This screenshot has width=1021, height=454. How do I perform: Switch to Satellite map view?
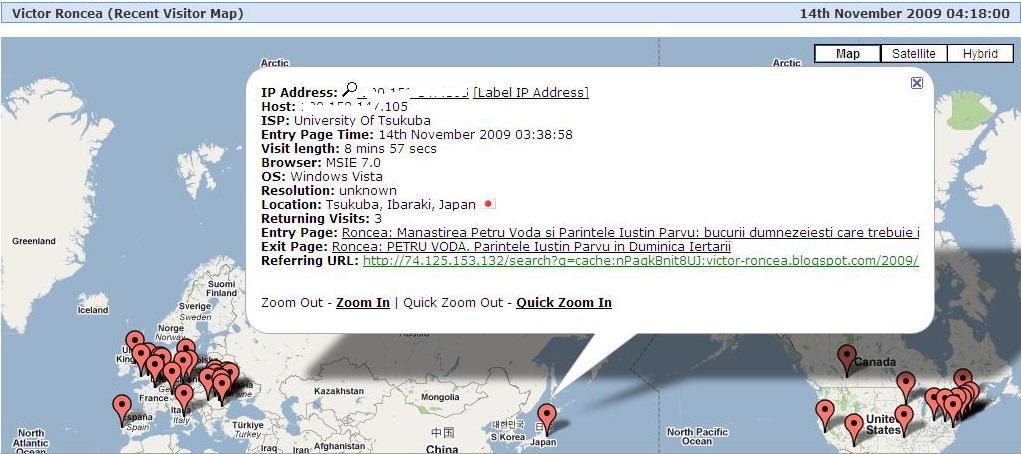pos(914,54)
